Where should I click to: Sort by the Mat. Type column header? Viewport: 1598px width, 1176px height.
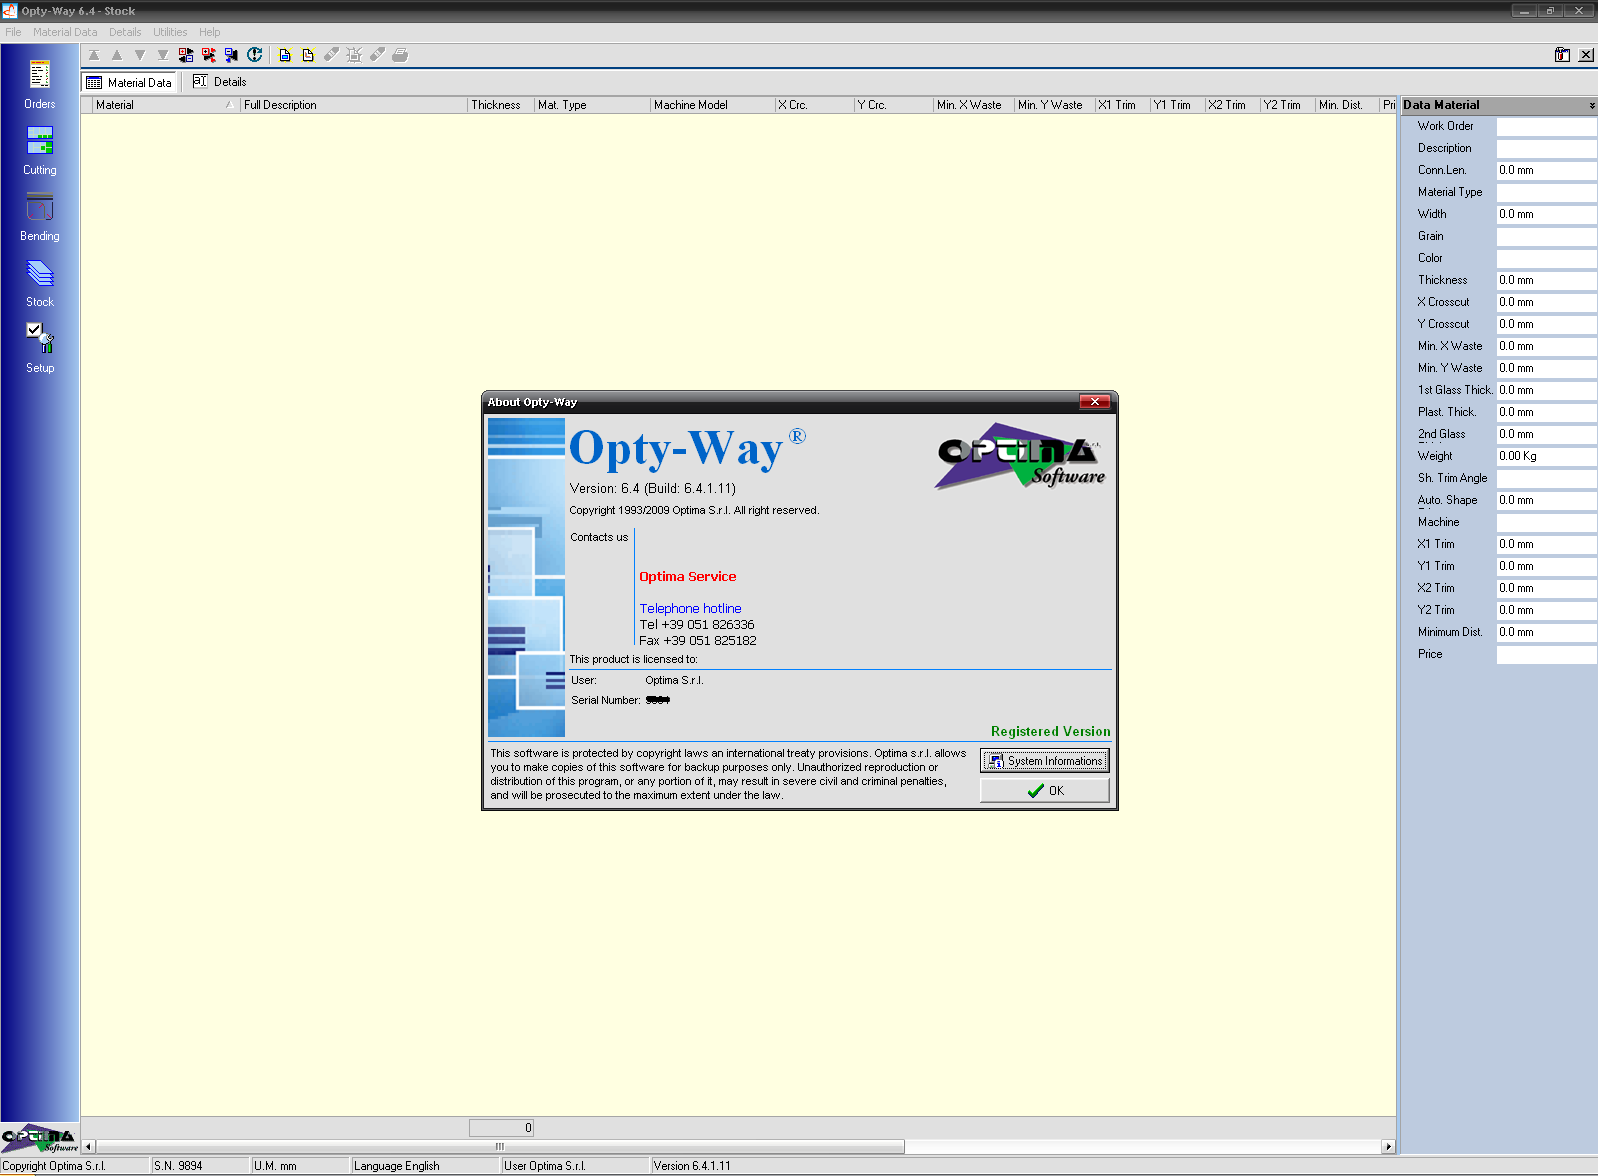(x=592, y=105)
